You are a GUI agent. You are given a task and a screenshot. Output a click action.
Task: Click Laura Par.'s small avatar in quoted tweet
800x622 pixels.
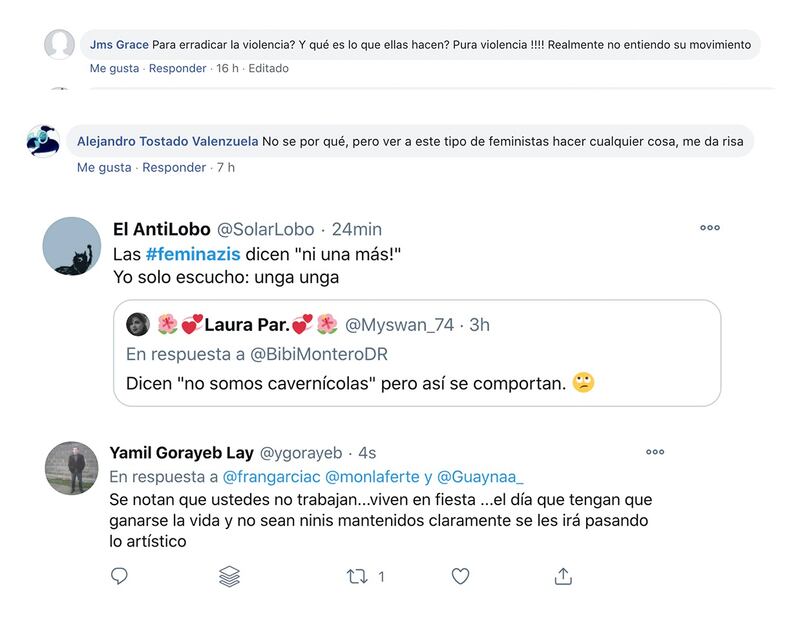pyautogui.click(x=138, y=325)
